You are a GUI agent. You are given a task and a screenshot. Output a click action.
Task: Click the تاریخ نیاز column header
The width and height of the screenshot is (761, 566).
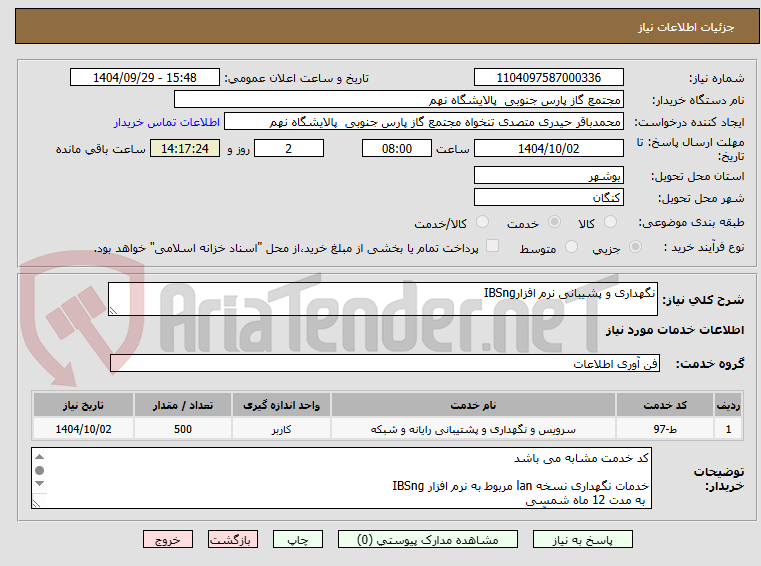83,405
